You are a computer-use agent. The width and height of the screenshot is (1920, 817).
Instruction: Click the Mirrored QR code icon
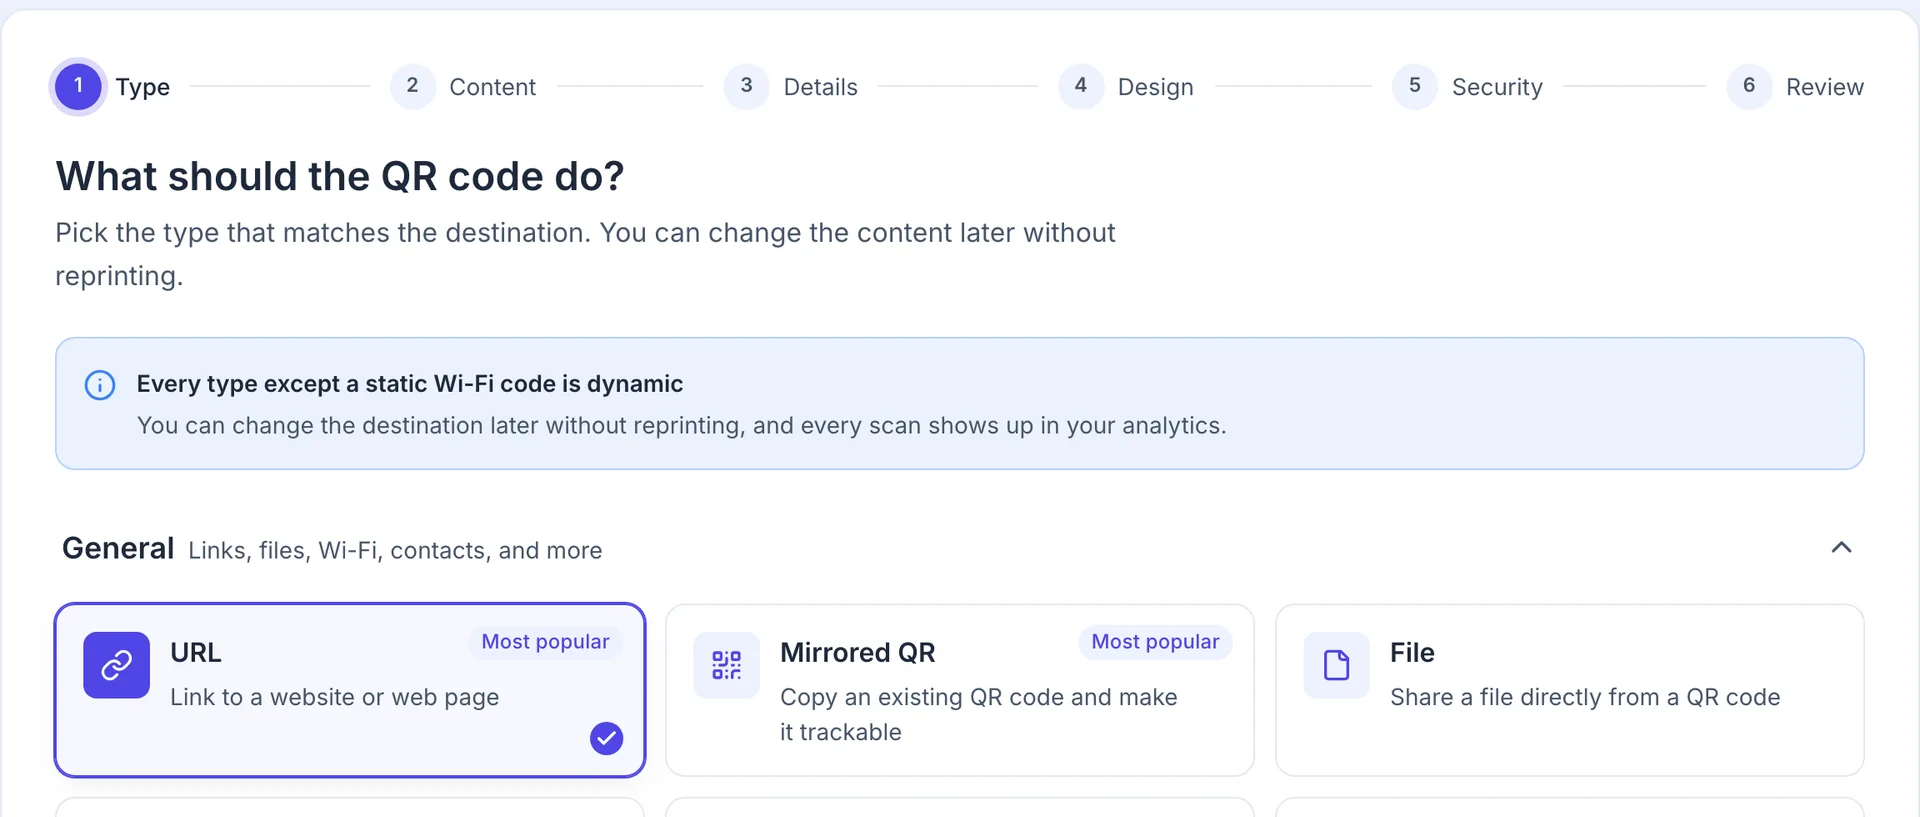pyautogui.click(x=727, y=665)
